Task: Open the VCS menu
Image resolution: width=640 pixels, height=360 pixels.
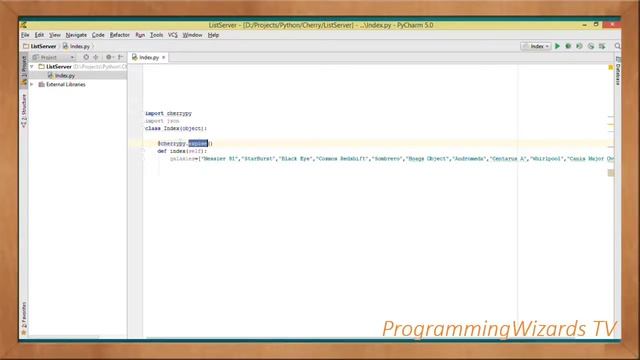Action: (173, 35)
